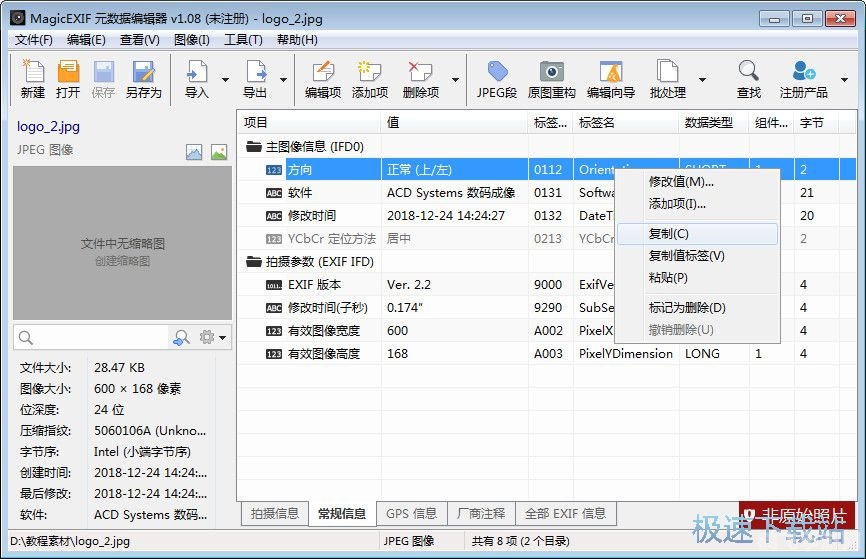Image resolution: width=866 pixels, height=559 pixels.
Task: Choose 复制值标签(V) in the context menu
Action: coord(697,256)
